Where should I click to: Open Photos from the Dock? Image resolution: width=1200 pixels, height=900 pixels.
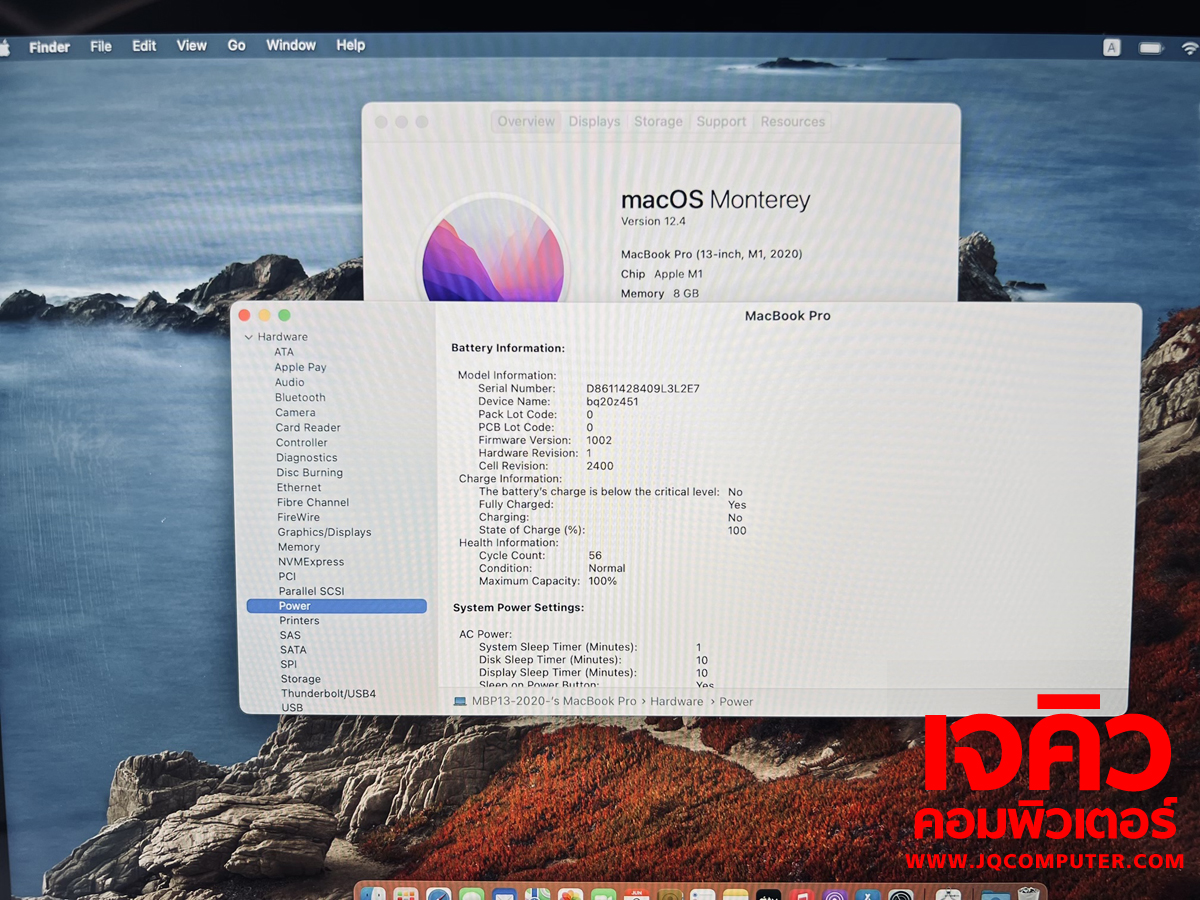(x=570, y=896)
